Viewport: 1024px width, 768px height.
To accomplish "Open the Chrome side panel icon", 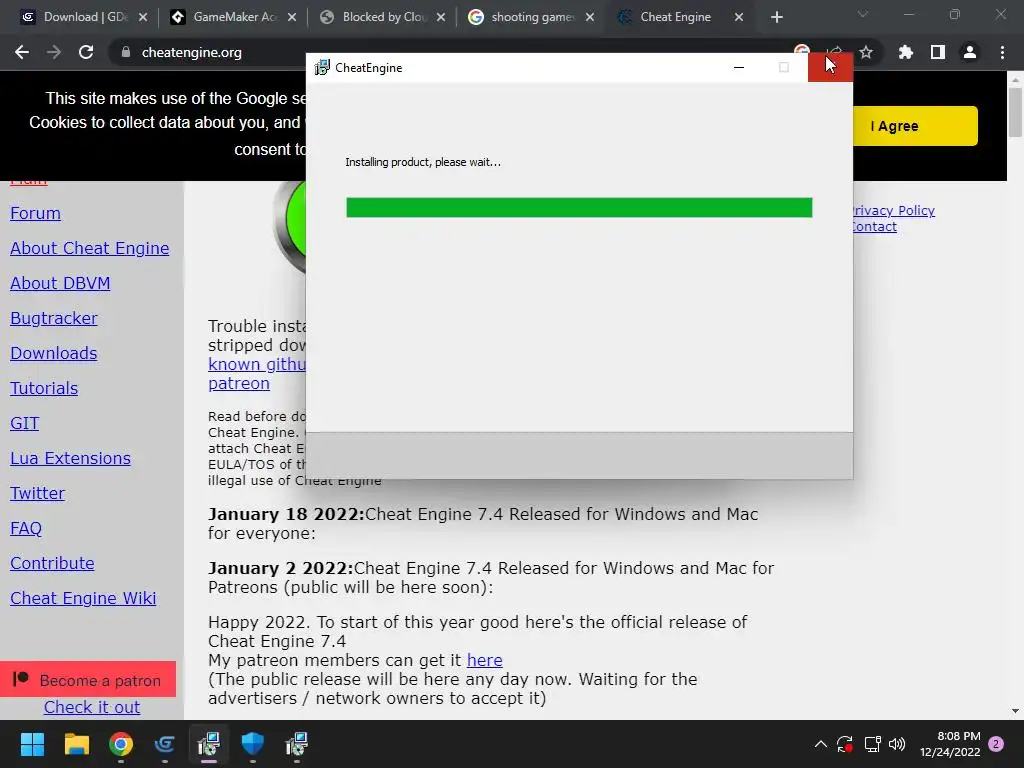I will point(938,52).
